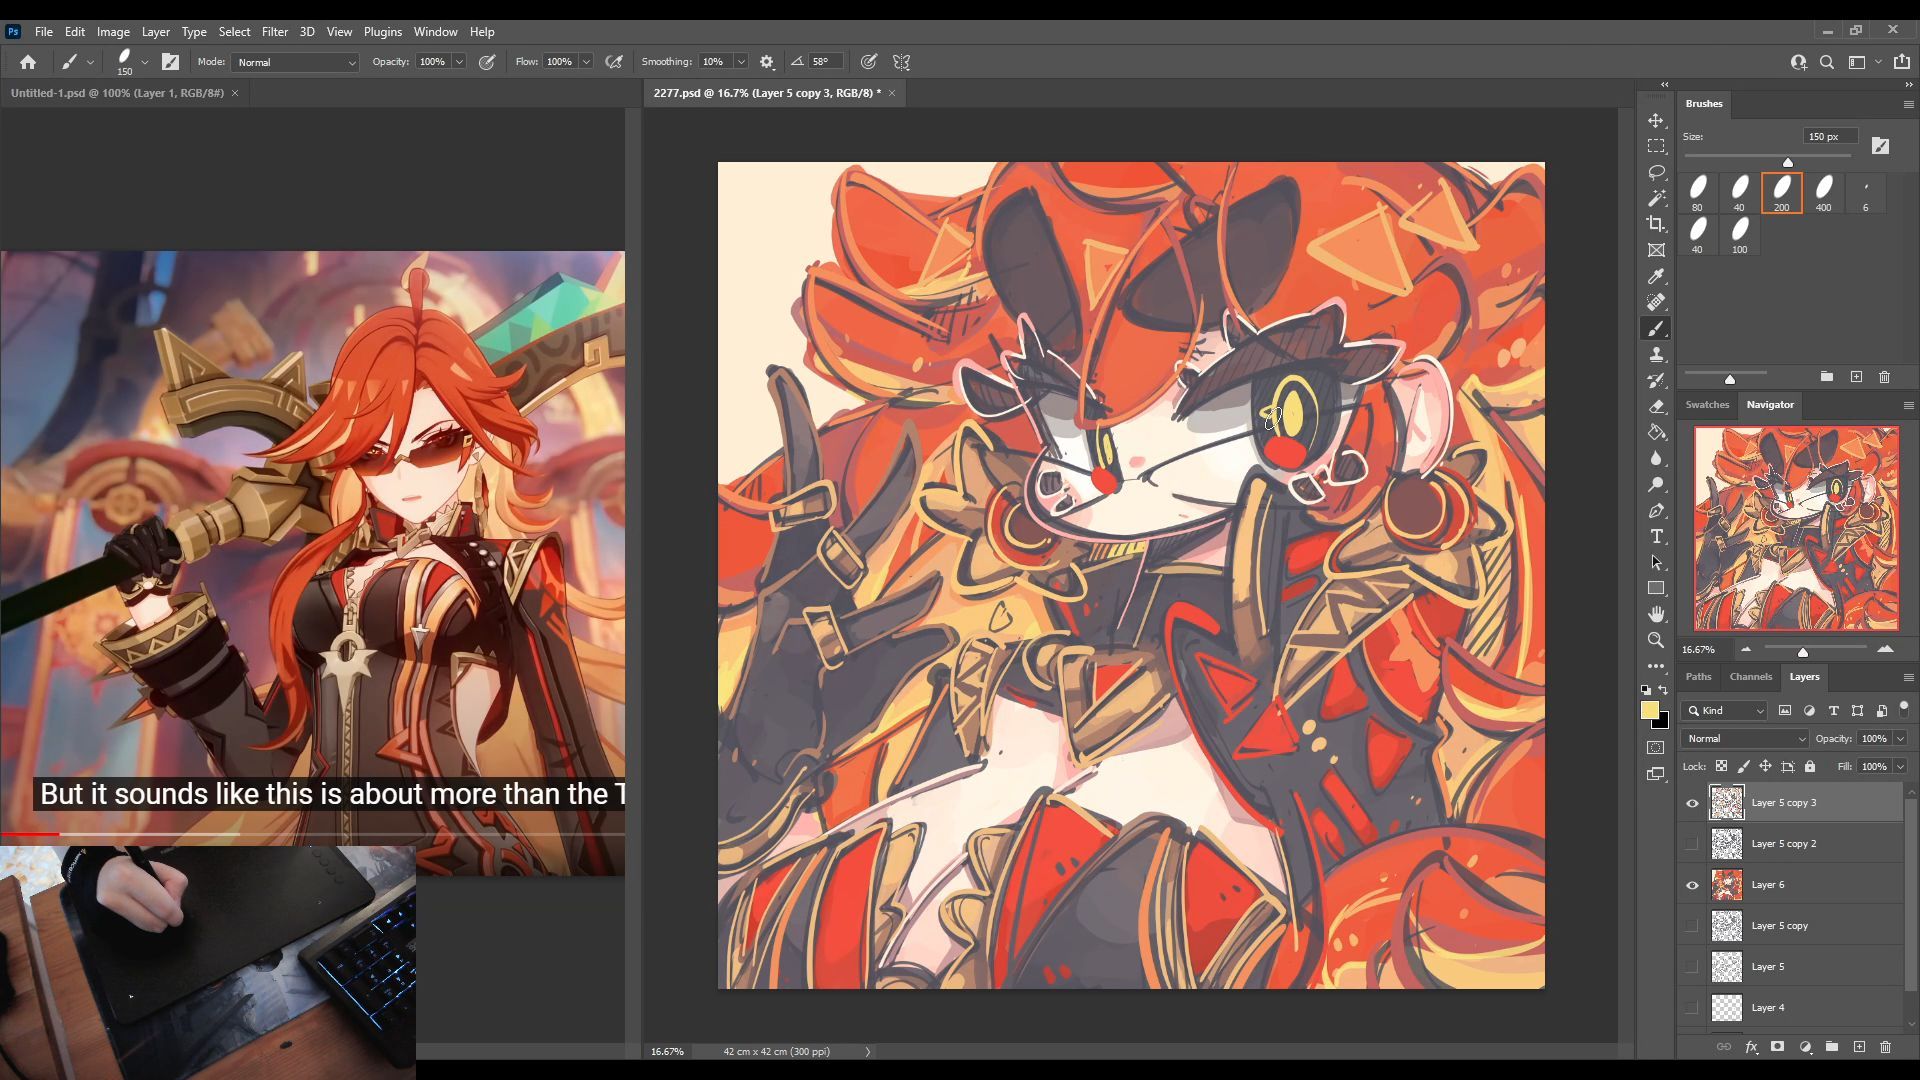This screenshot has height=1080, width=1920.
Task: Switch to the Untitled-1.psd document tab
Action: click(x=117, y=93)
